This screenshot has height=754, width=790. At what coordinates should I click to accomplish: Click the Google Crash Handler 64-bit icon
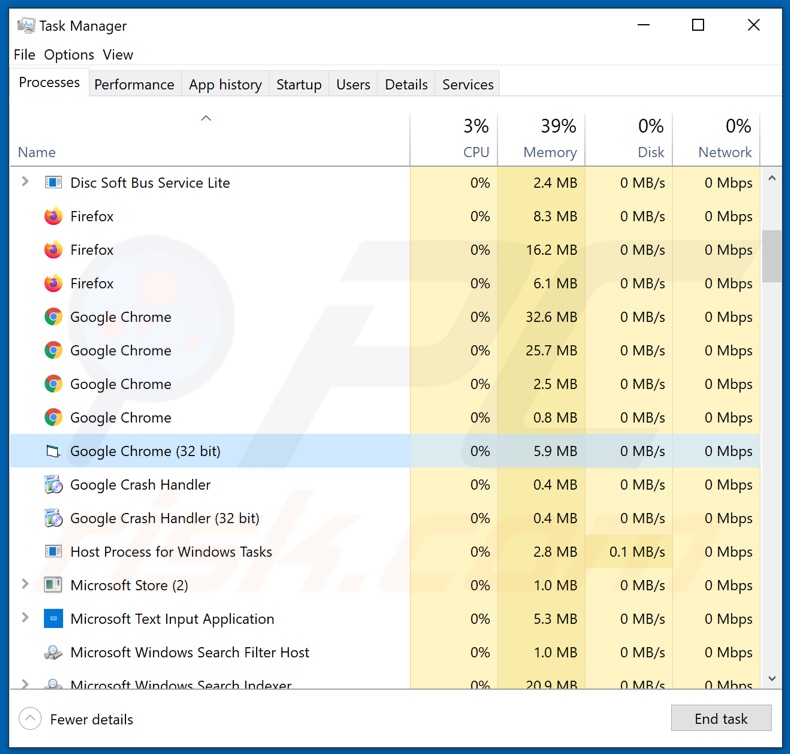(x=53, y=485)
